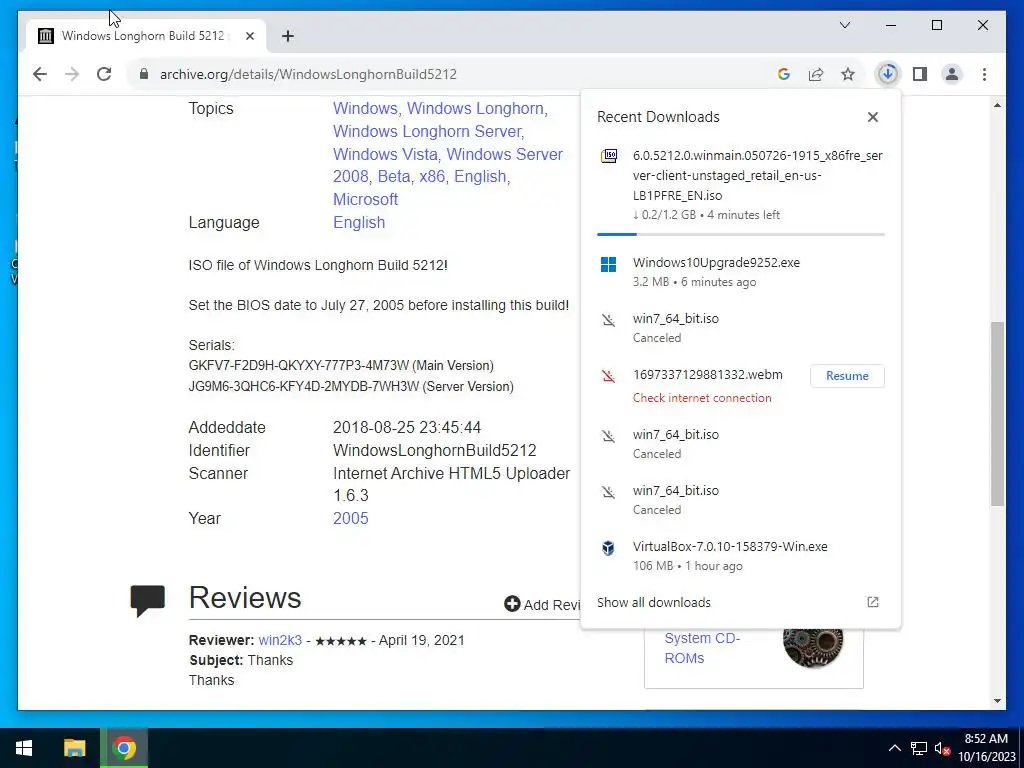Open the x86 topic link
The height and width of the screenshot is (768, 1024).
click(x=432, y=177)
